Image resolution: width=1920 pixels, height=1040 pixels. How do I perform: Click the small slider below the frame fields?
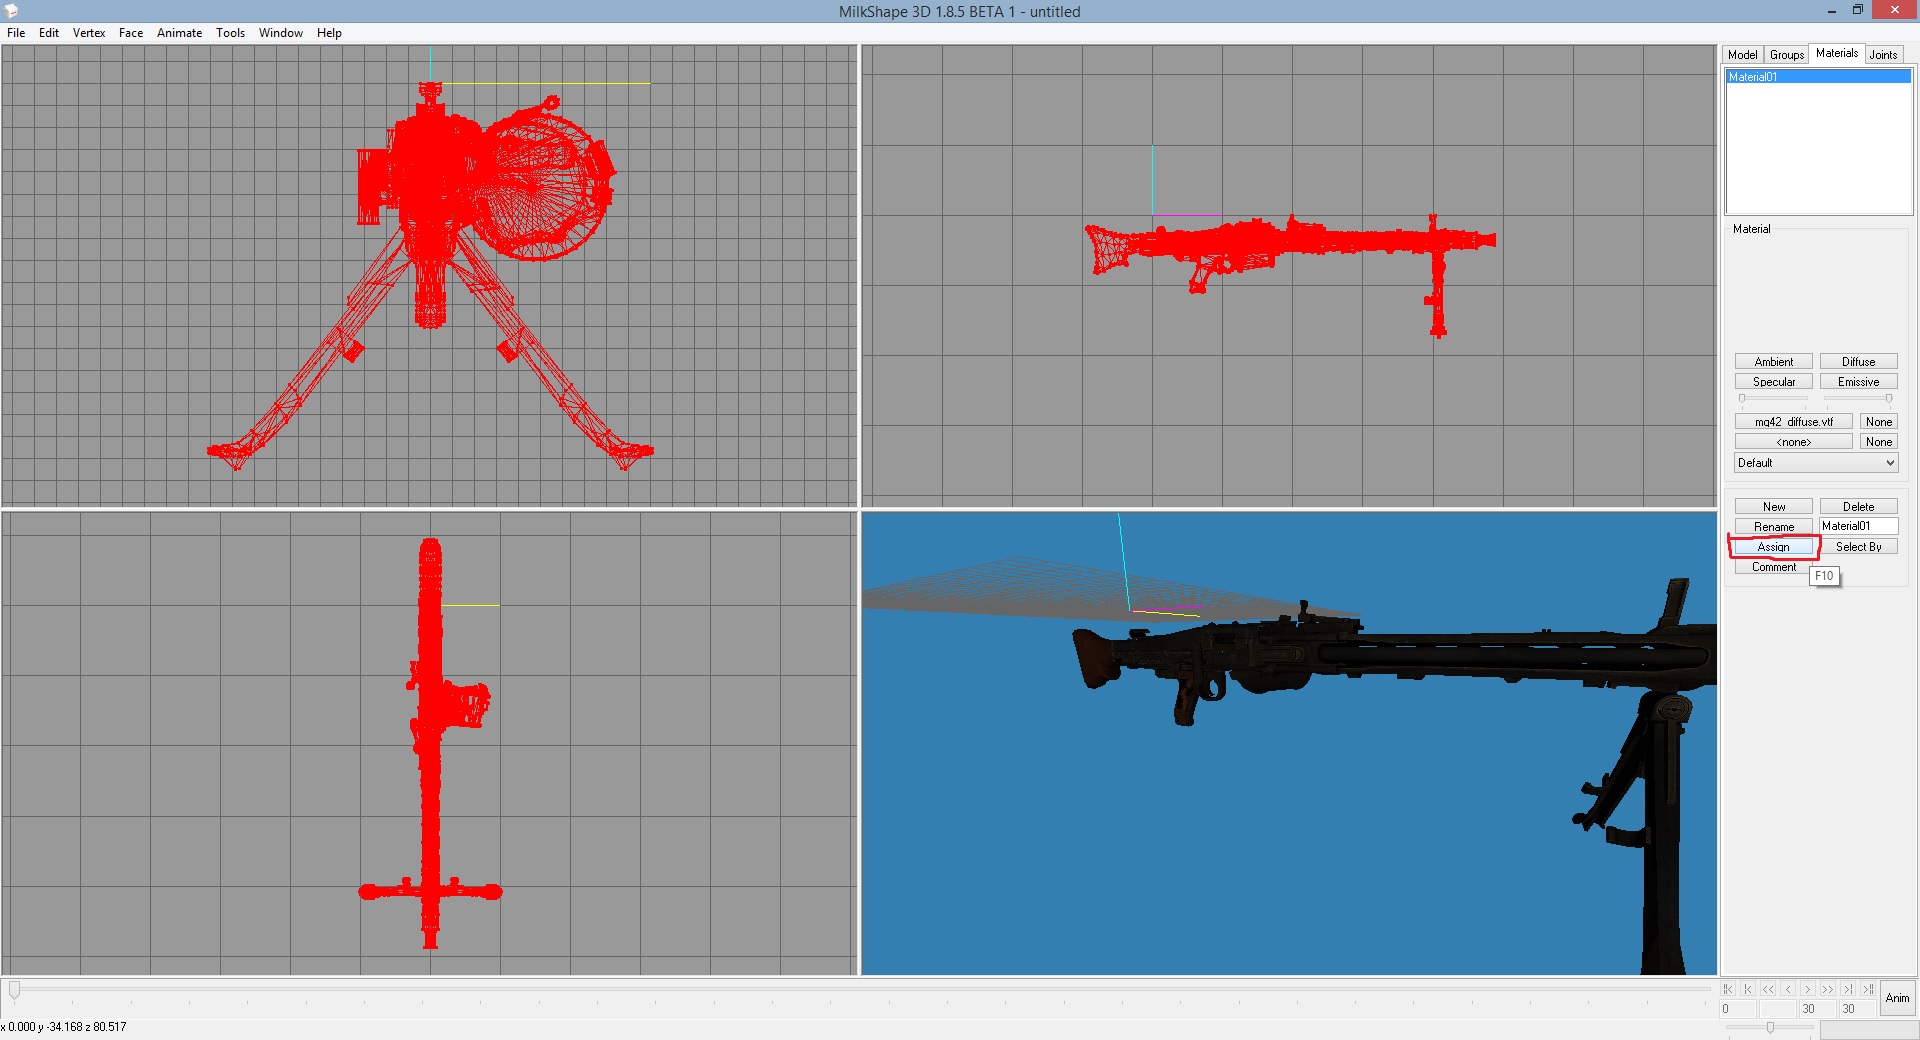pos(1770,1028)
